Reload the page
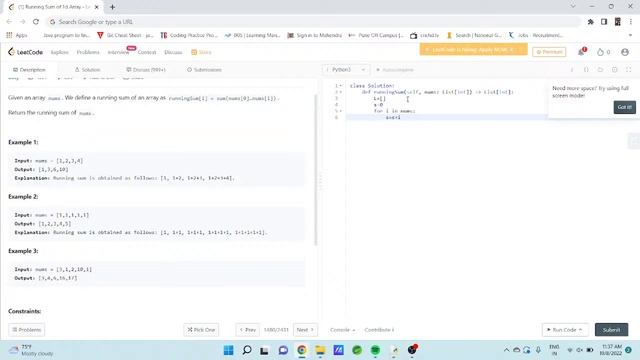This screenshot has width=640, height=360. (x=36, y=22)
